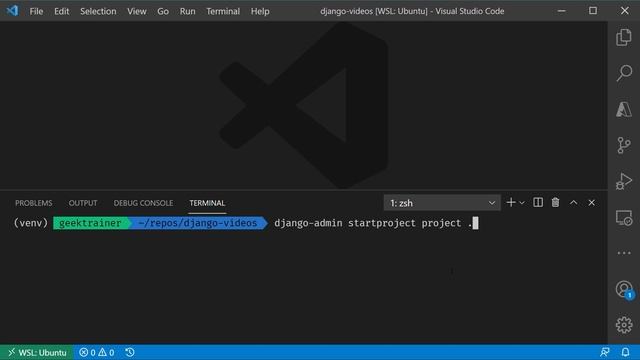Screen dimensions: 640x360
Task: Kill the terminal with trash icon
Action: (555, 202)
